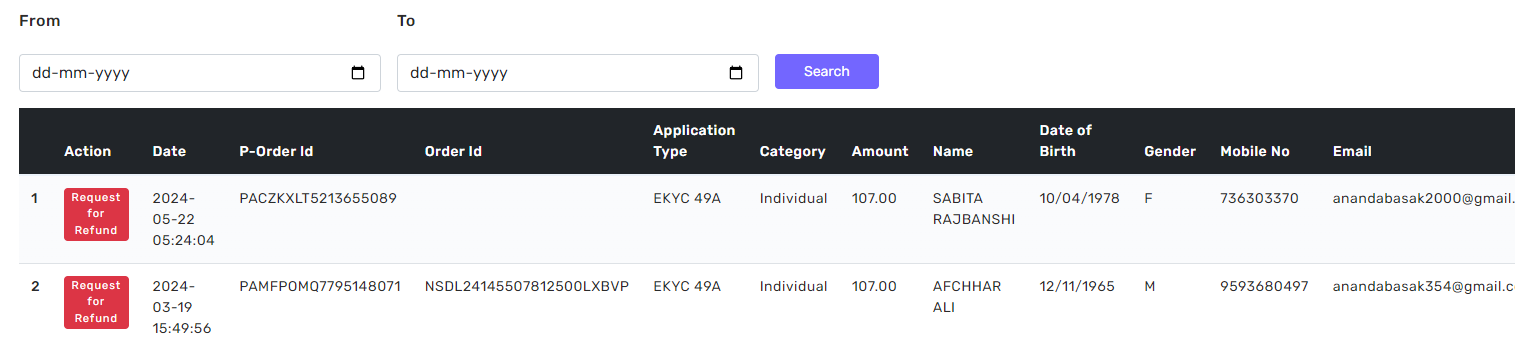Screen dimensions: 1522x360
Task: Click the P-Order Id column header
Action: pyautogui.click(x=276, y=151)
